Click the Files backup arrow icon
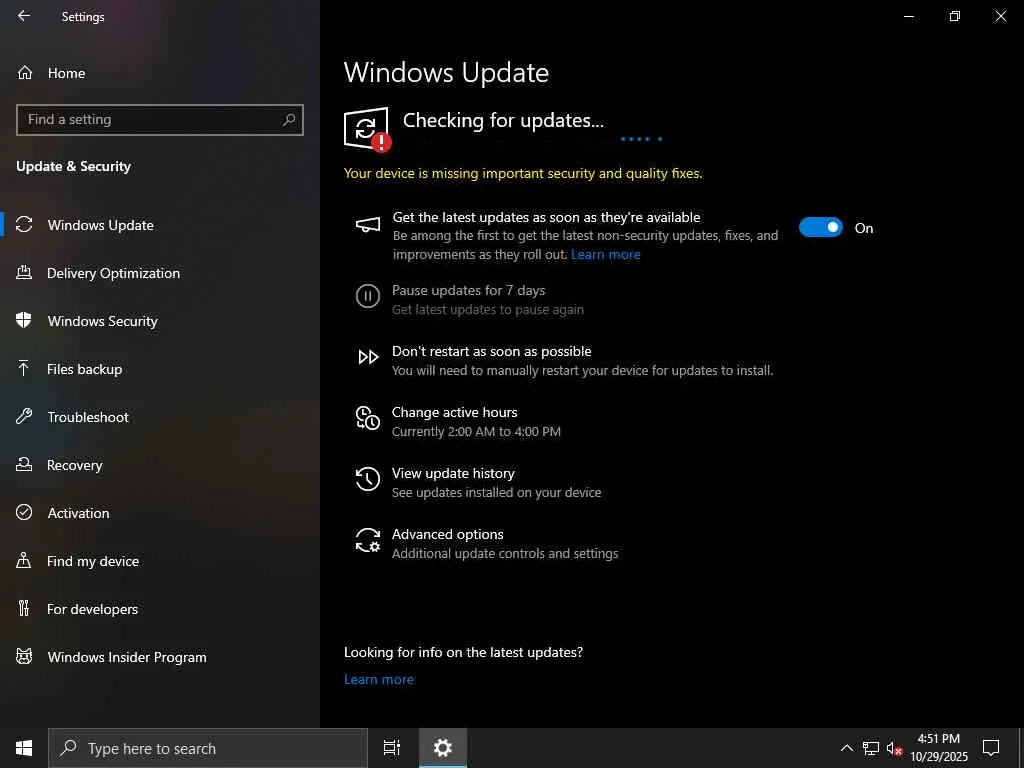 coord(24,369)
